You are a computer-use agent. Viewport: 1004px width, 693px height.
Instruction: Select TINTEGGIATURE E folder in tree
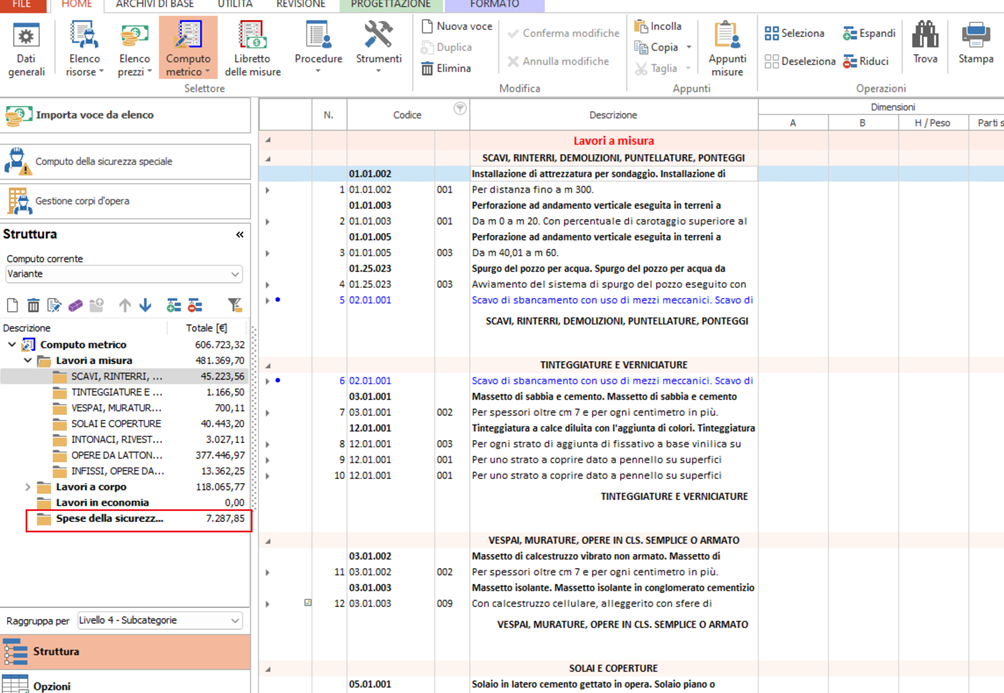pos(117,392)
